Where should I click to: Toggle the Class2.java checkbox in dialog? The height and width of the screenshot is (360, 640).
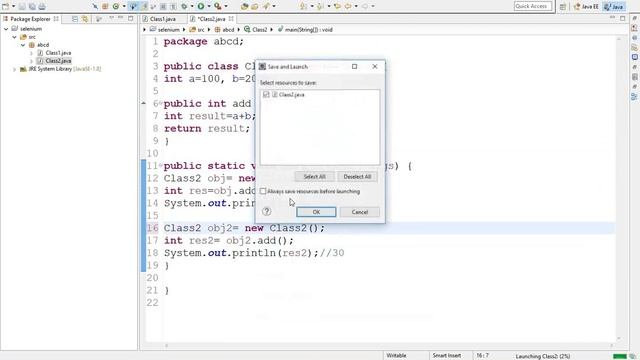click(266, 95)
